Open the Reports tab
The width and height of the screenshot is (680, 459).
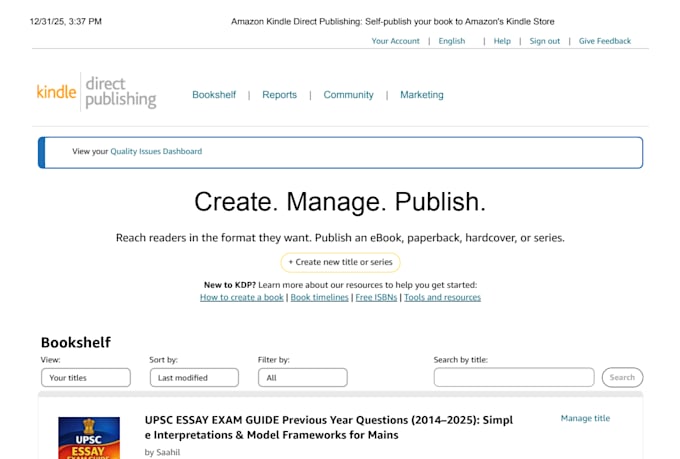[x=279, y=95]
